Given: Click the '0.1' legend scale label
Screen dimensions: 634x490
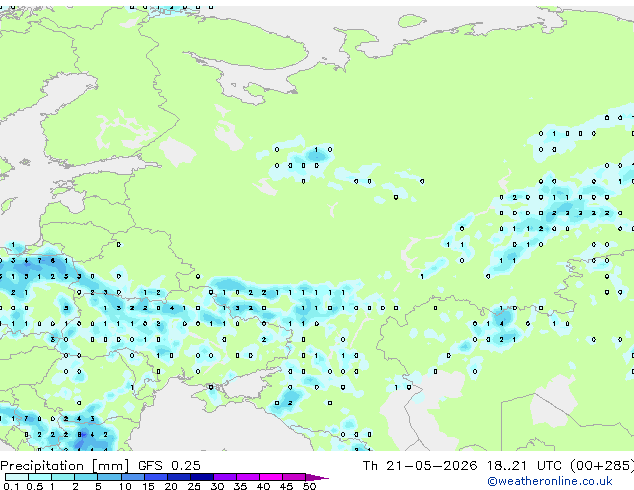Looking at the screenshot, I should pos(11,486).
